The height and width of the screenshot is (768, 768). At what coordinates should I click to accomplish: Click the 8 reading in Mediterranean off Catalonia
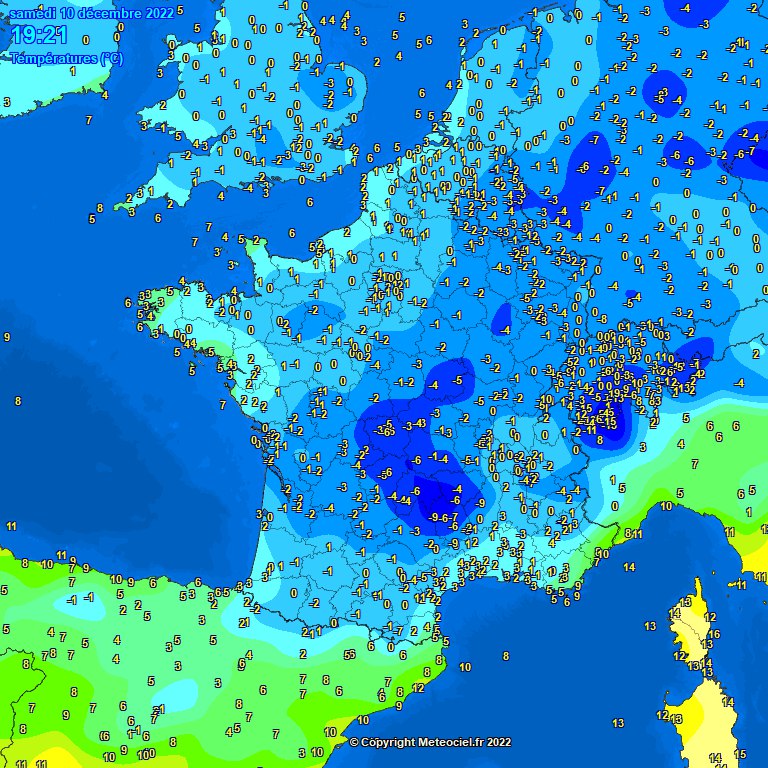pos(506,656)
